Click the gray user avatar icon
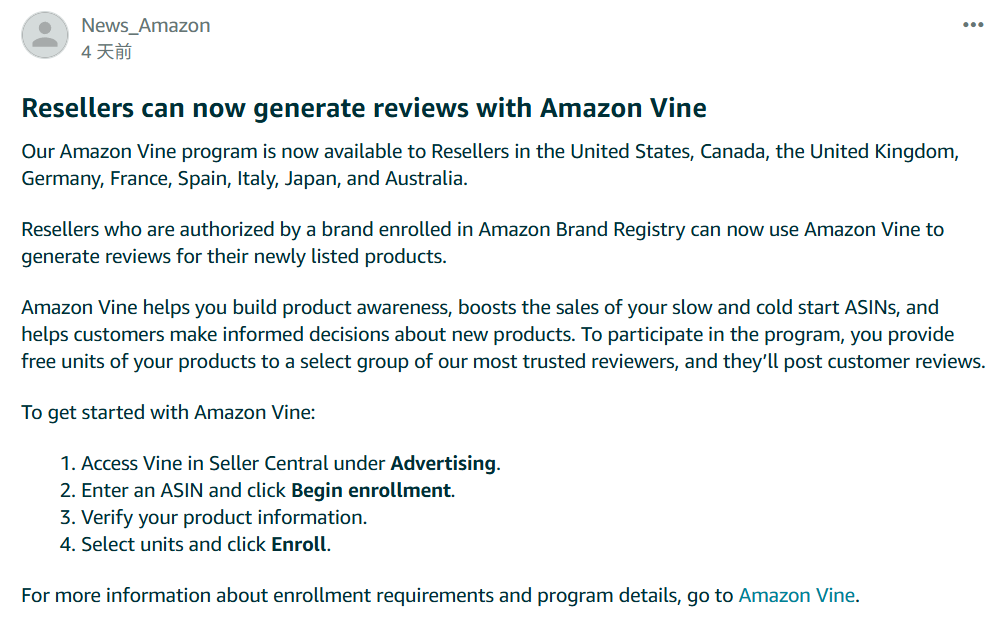 coord(45,35)
